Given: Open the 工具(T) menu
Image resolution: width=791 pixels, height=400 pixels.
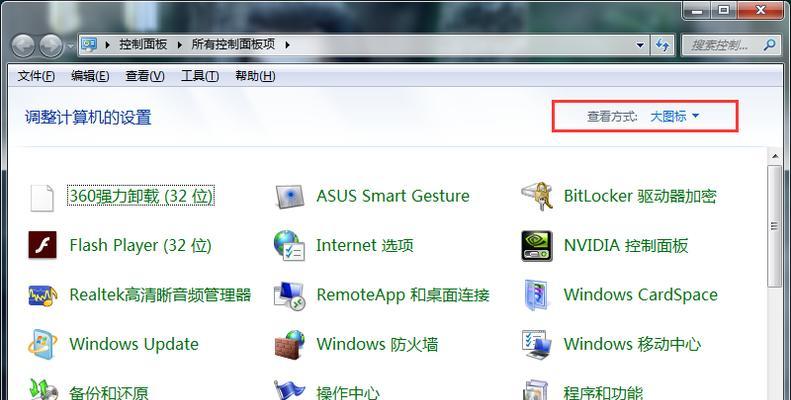Looking at the screenshot, I should tap(200, 76).
